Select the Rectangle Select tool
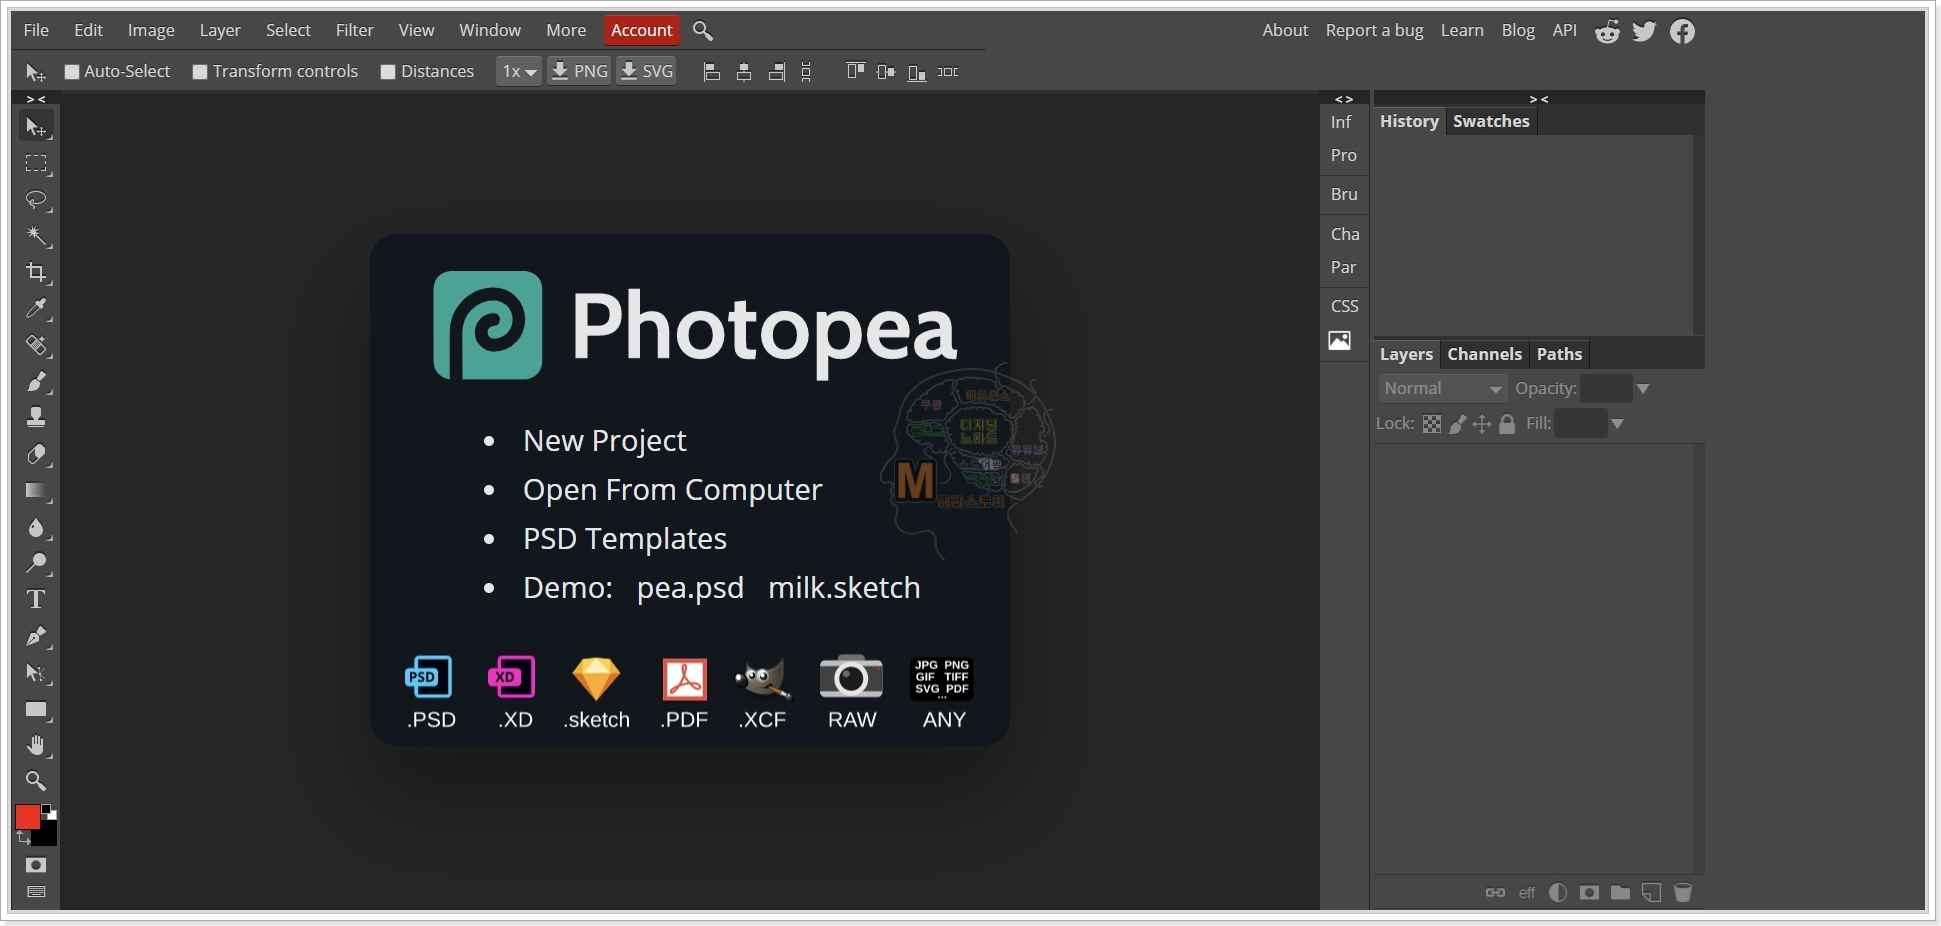1941x926 pixels. pos(36,164)
